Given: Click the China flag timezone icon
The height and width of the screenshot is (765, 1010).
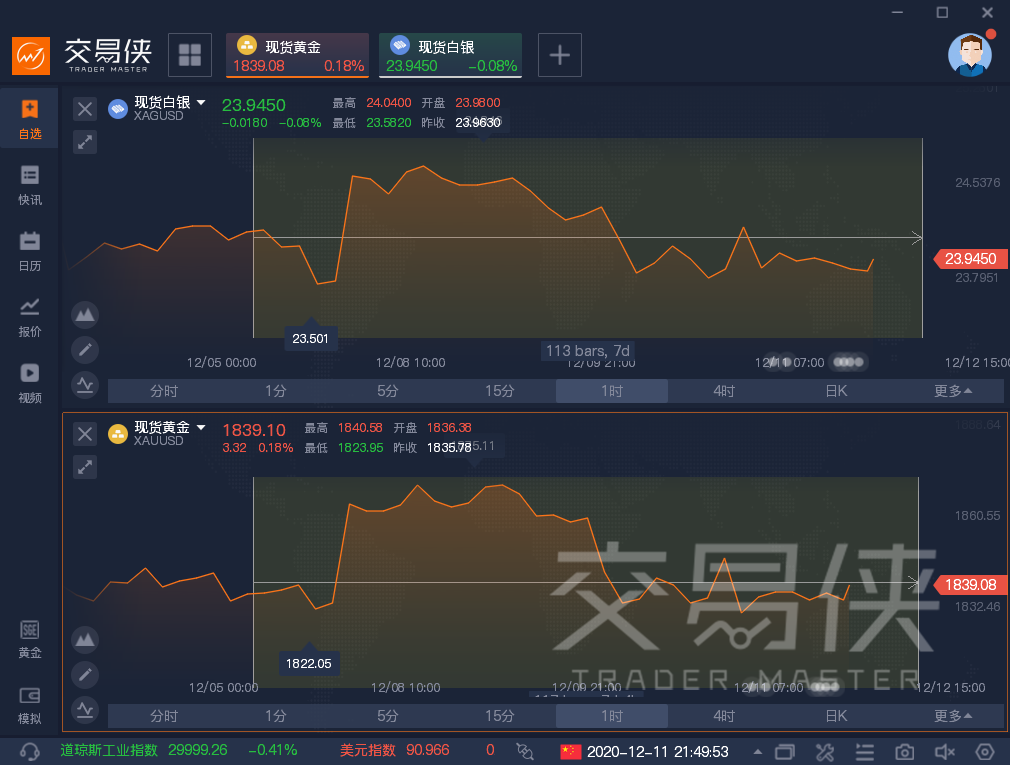Looking at the screenshot, I should 571,751.
